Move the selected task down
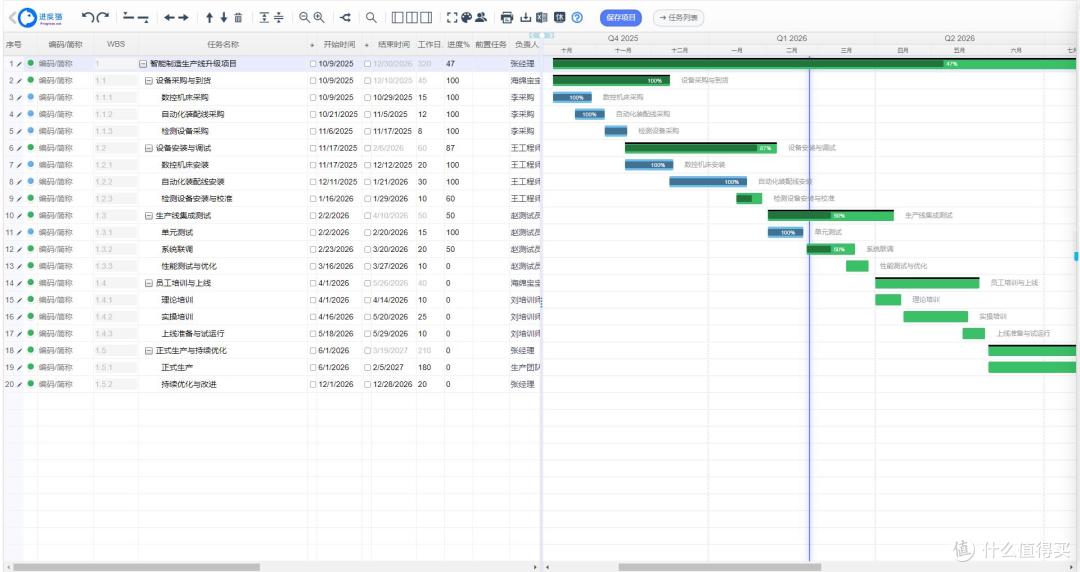 click(224, 17)
